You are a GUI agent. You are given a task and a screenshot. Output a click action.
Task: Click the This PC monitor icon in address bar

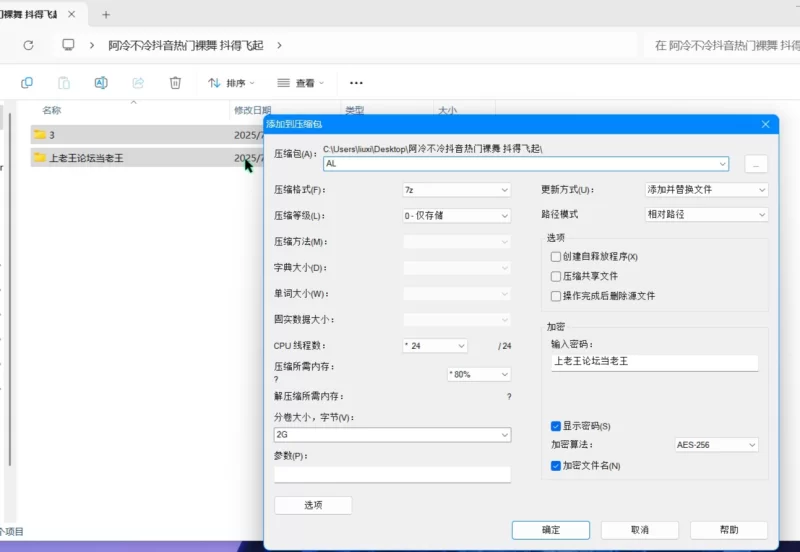pos(68,45)
